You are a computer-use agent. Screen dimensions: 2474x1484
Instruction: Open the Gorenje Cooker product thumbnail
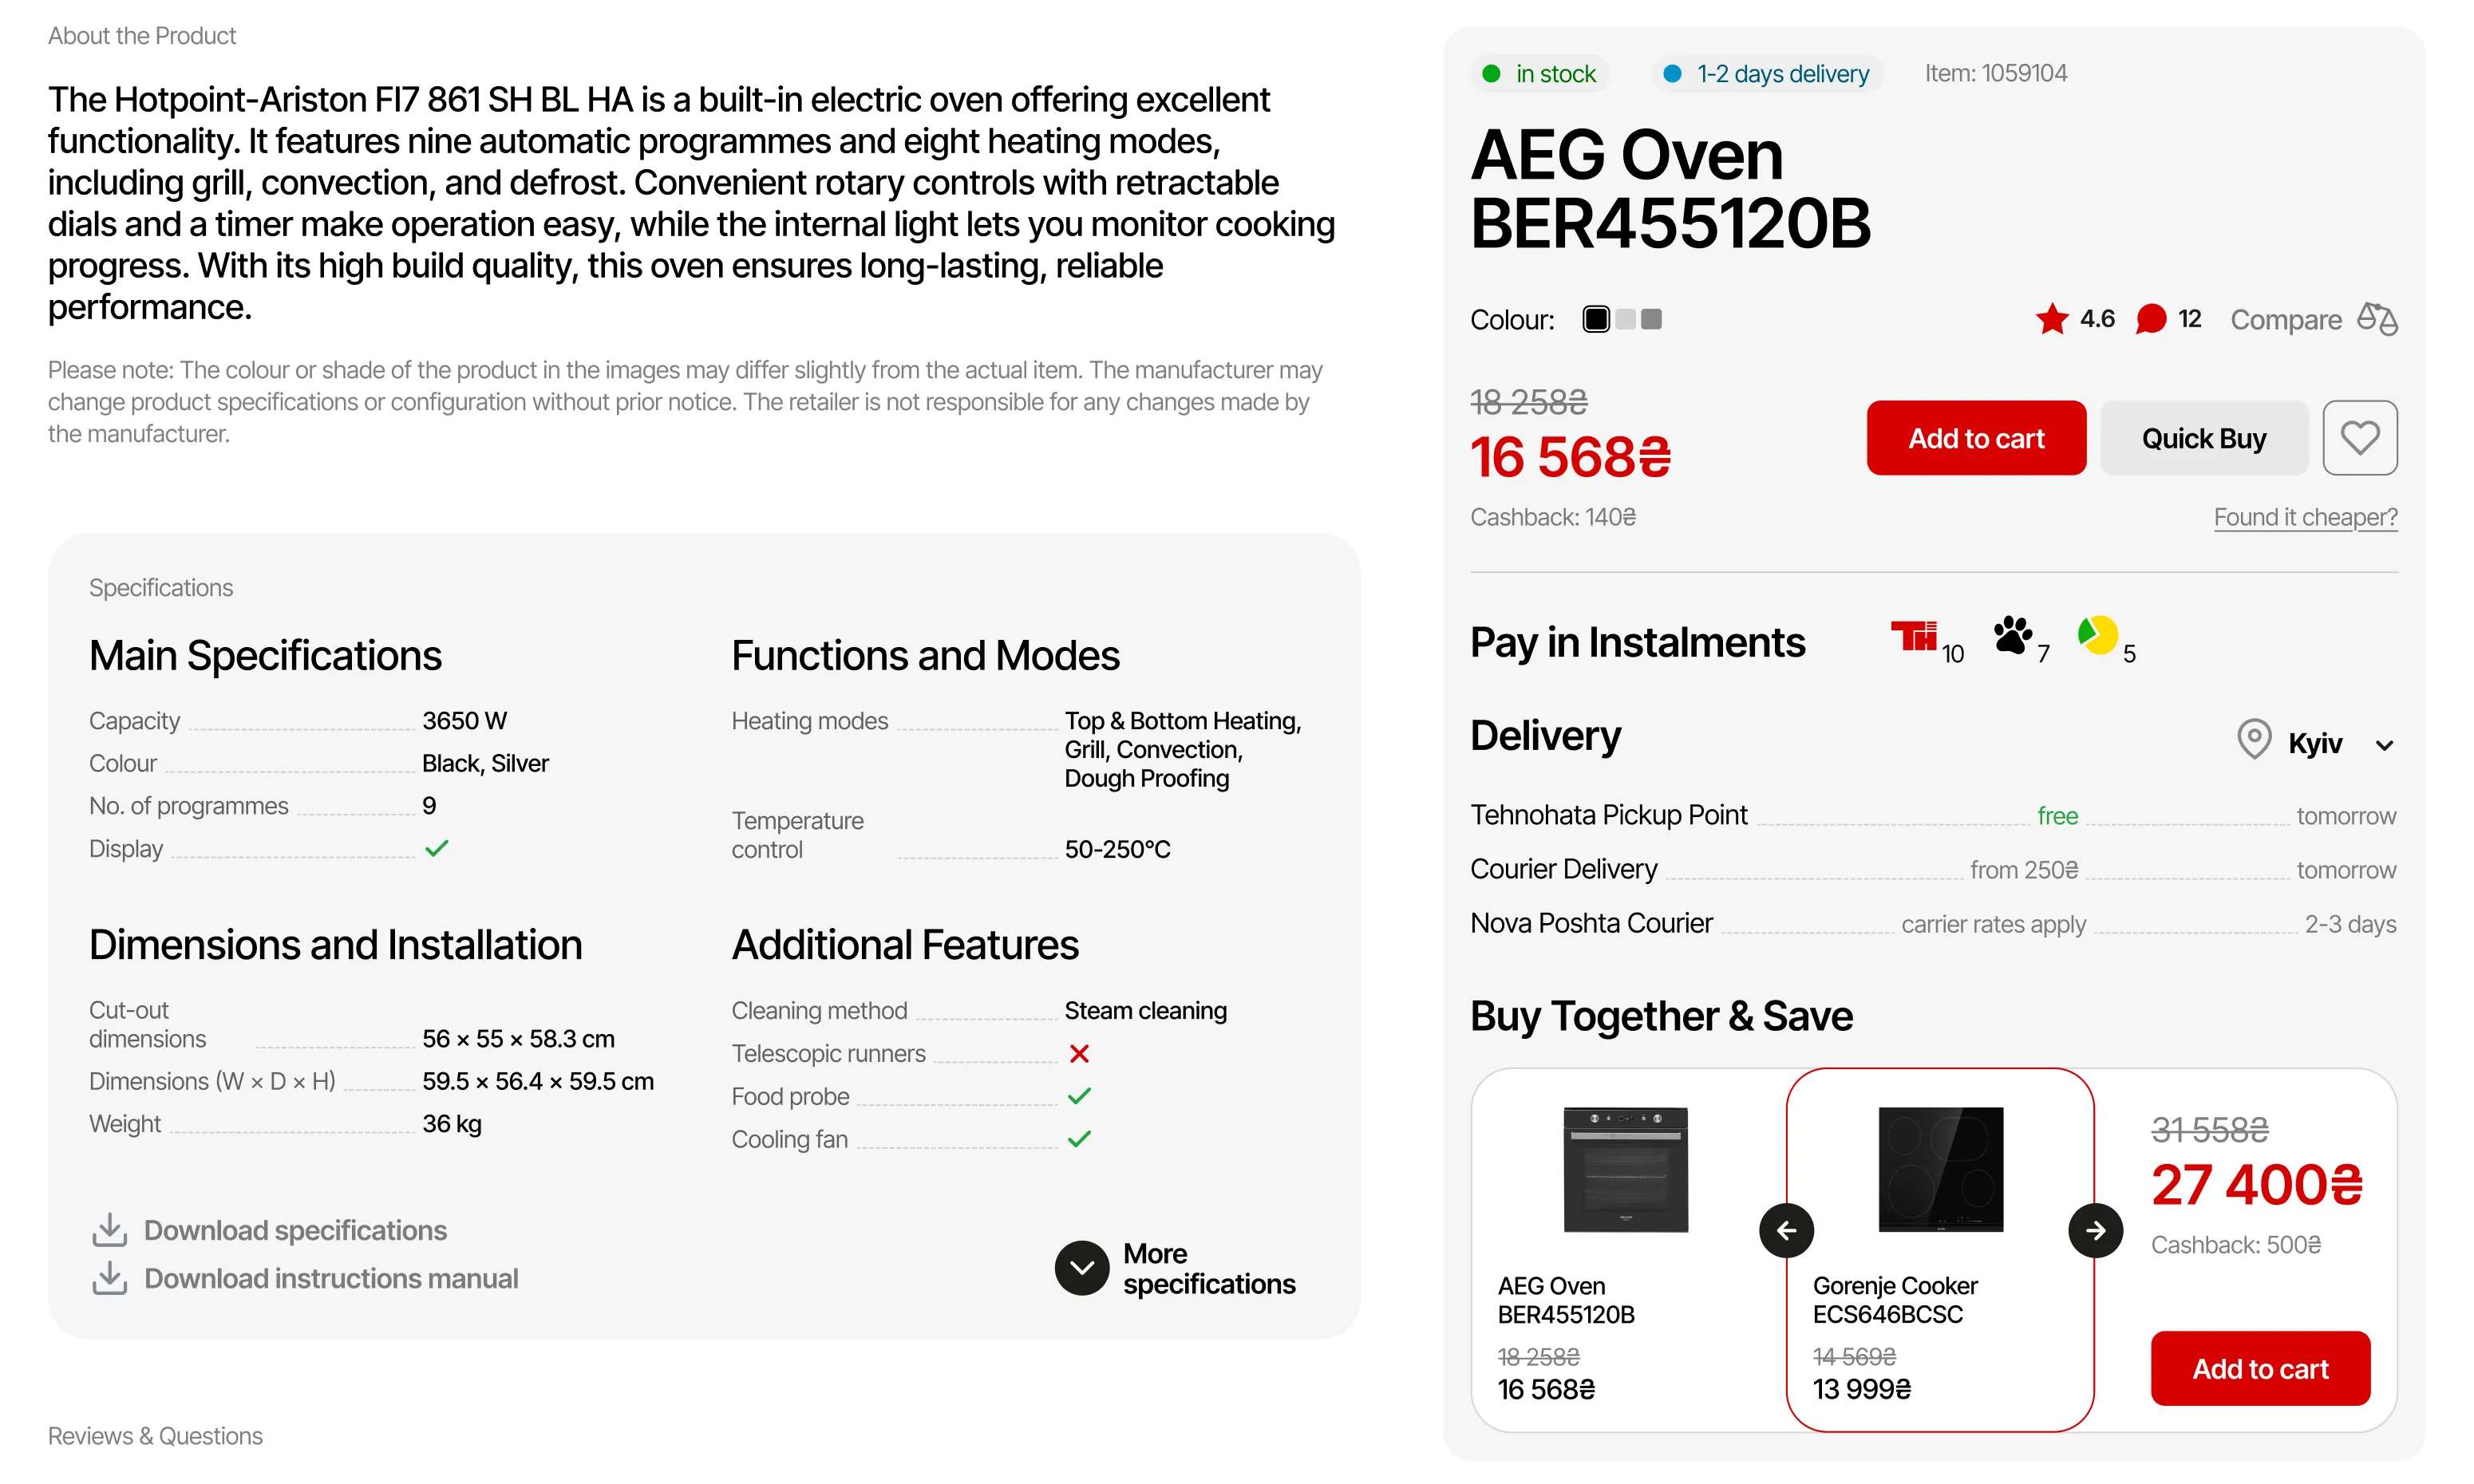(1940, 1168)
